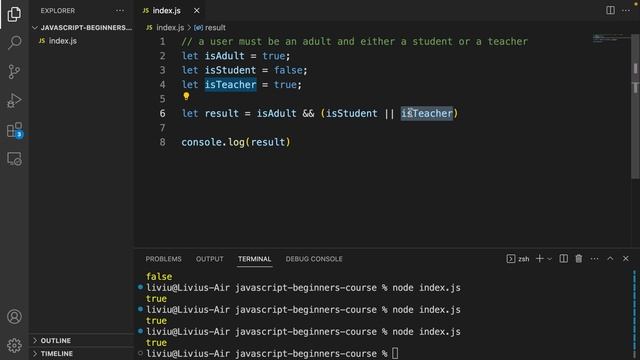Screen dimensions: 640x360
Task: Click the terminal vertical scrollbar
Action: coord(634,314)
